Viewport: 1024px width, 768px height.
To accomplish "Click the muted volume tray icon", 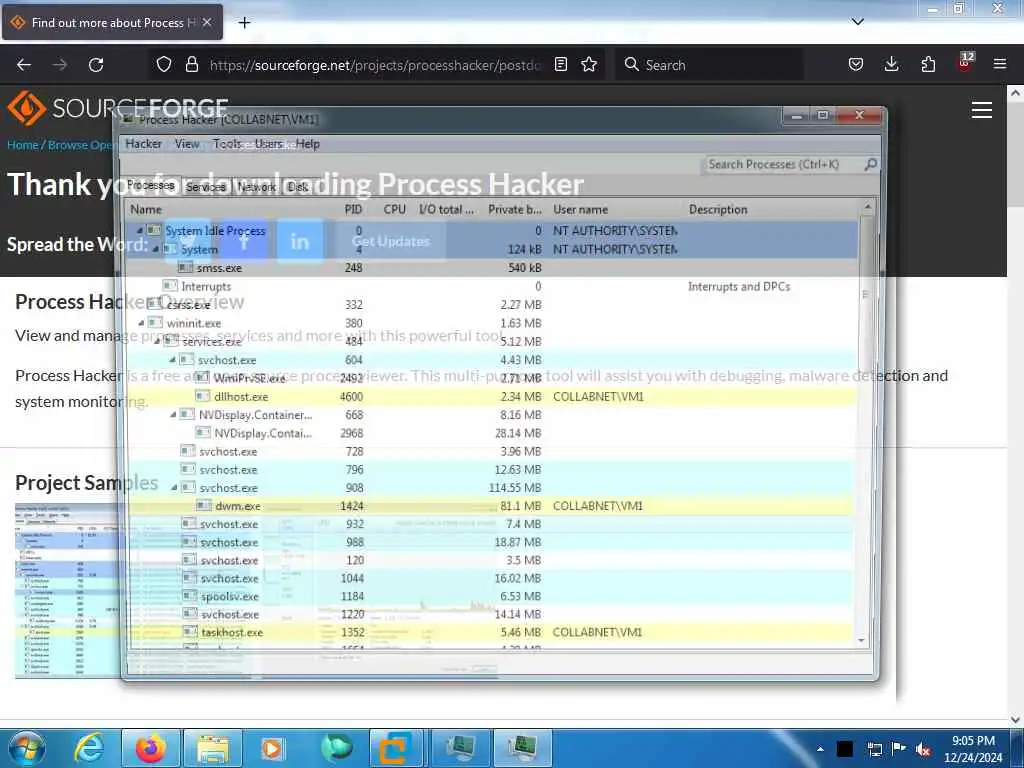I will coord(923,750).
